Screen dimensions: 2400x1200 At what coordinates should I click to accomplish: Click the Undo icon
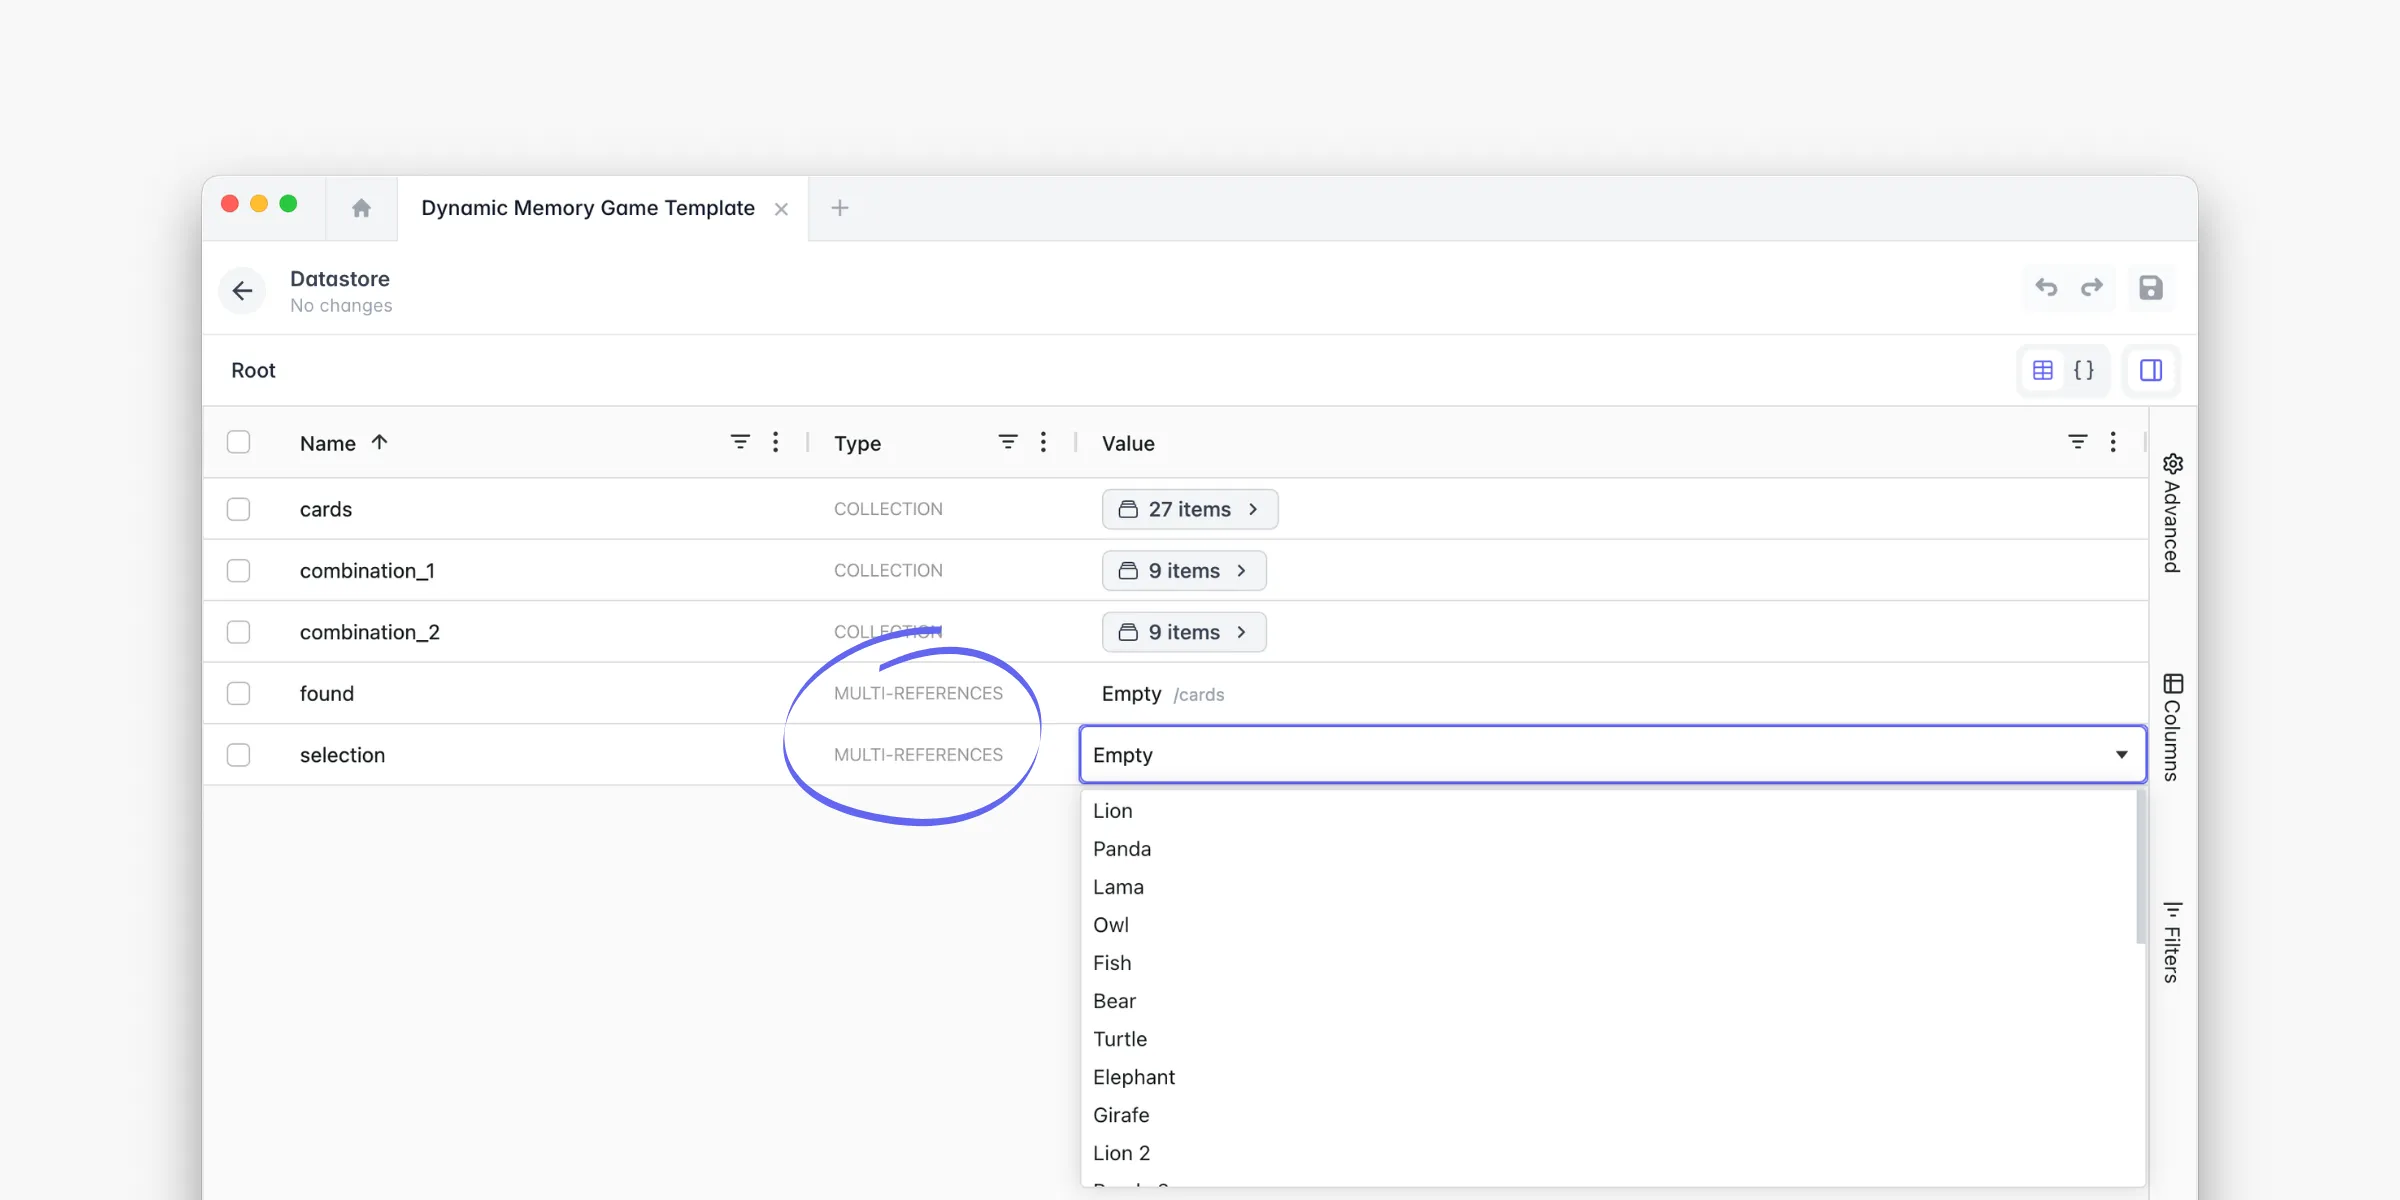pyautogui.click(x=2045, y=288)
